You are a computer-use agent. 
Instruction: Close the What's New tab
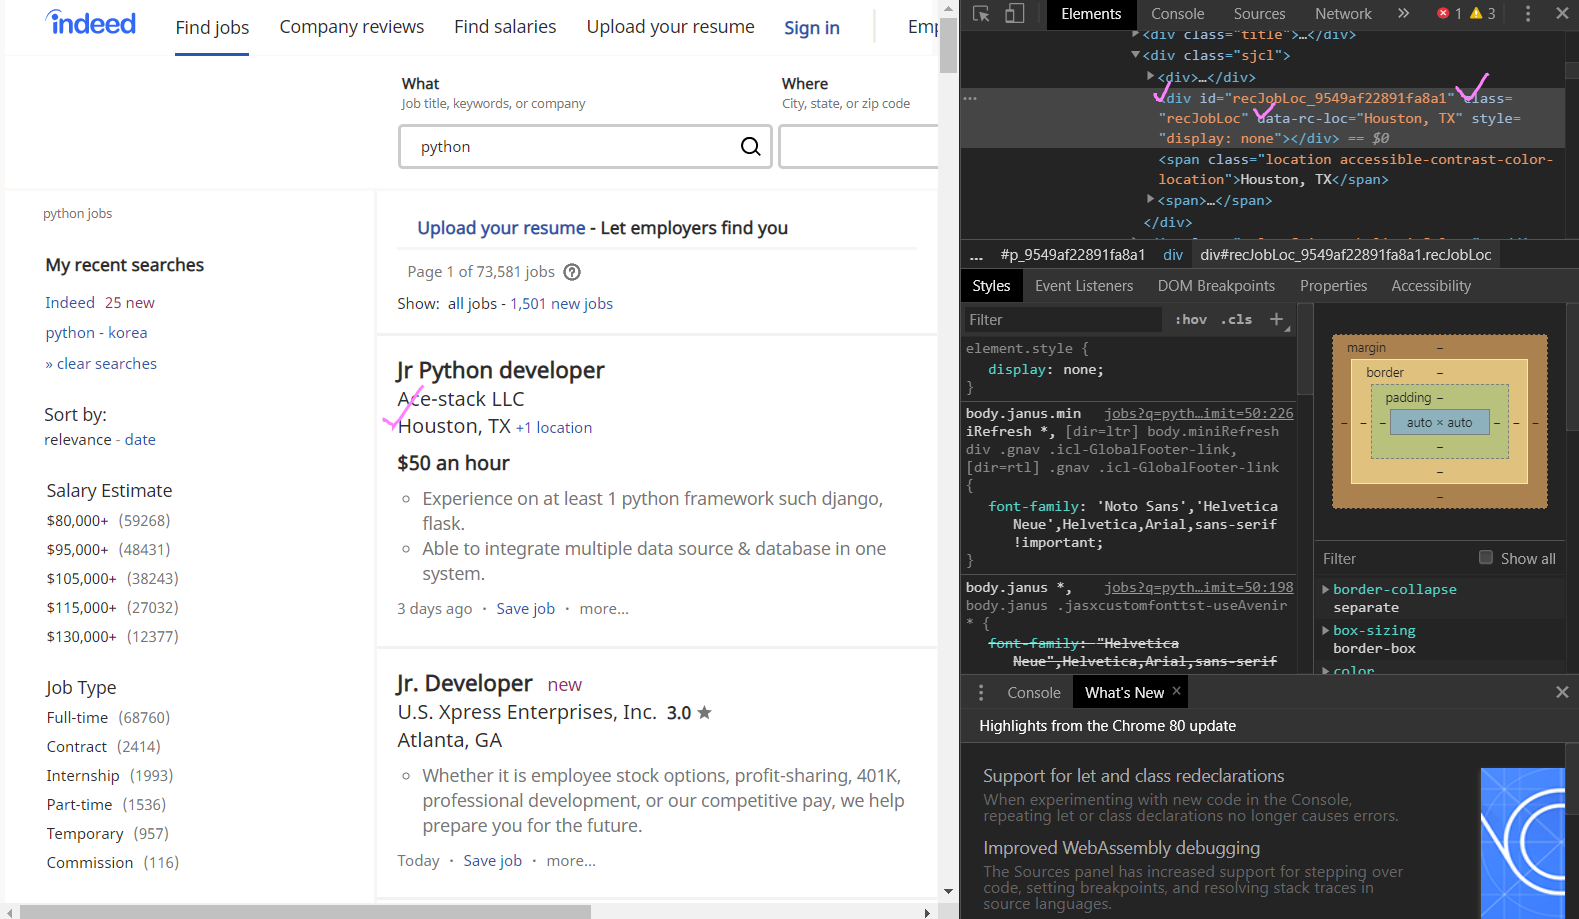point(1177,691)
